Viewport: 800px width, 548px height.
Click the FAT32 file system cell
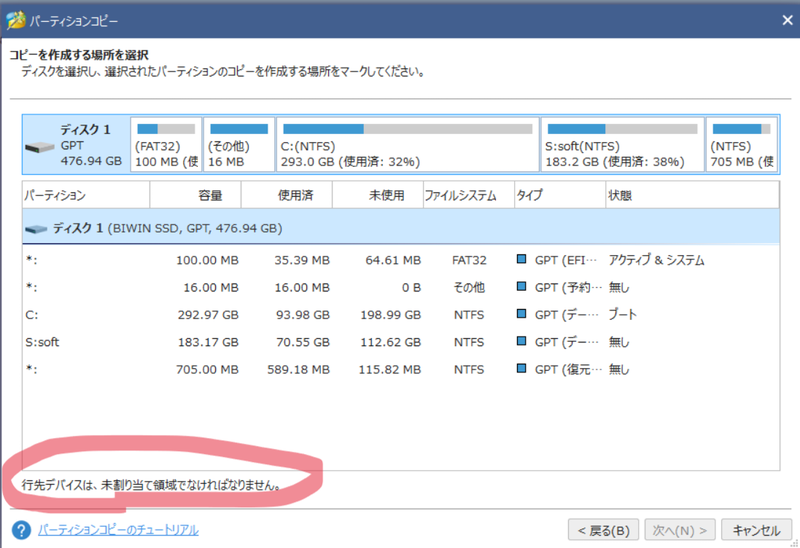pos(469,260)
